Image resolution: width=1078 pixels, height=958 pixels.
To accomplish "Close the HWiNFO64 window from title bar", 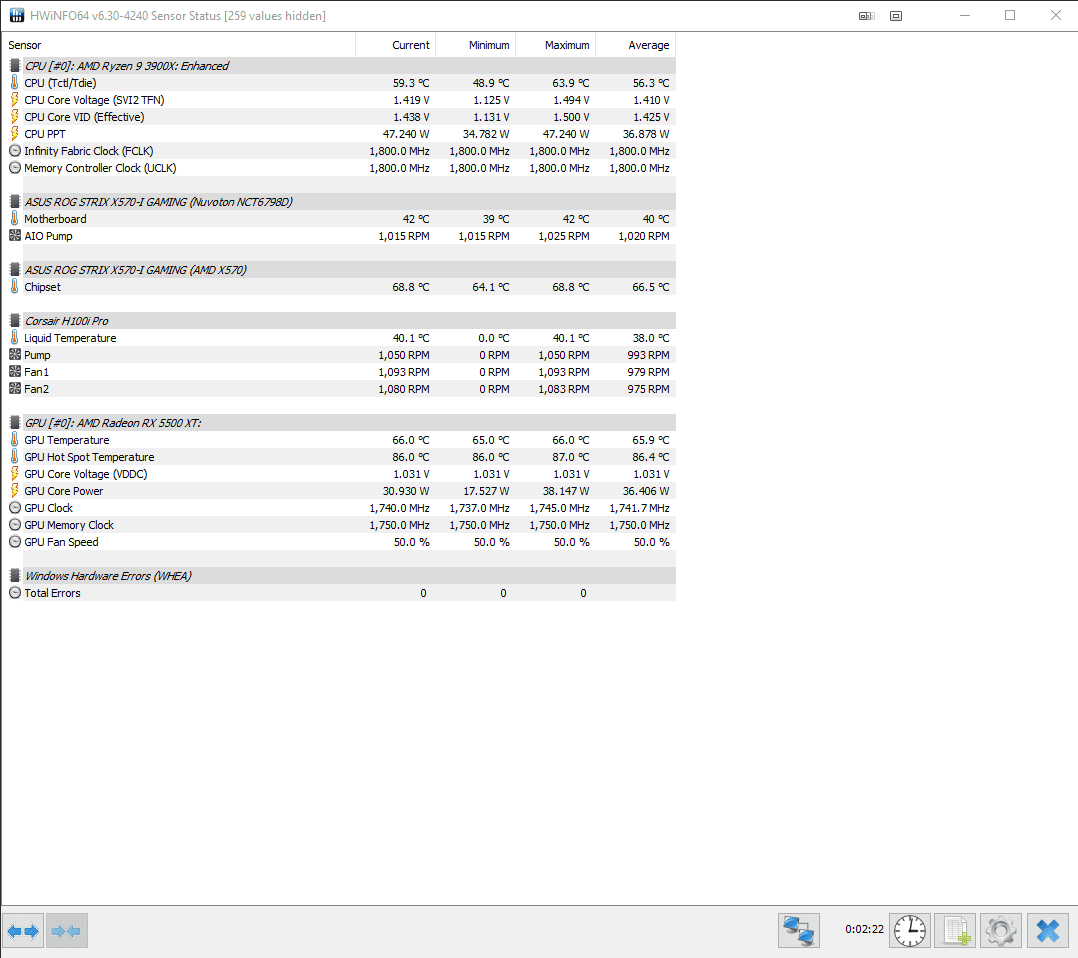I will [x=1055, y=15].
